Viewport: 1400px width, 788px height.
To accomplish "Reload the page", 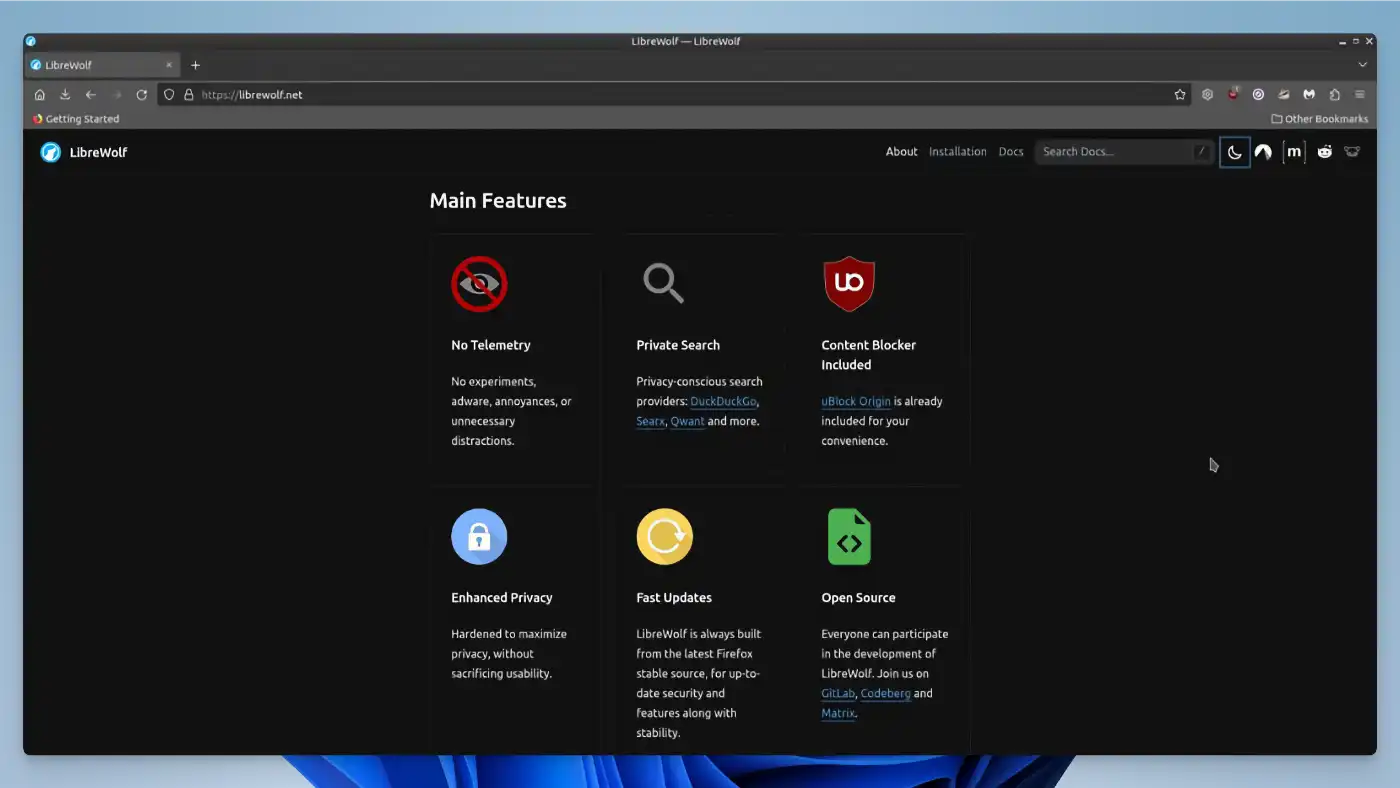I will (x=142, y=95).
